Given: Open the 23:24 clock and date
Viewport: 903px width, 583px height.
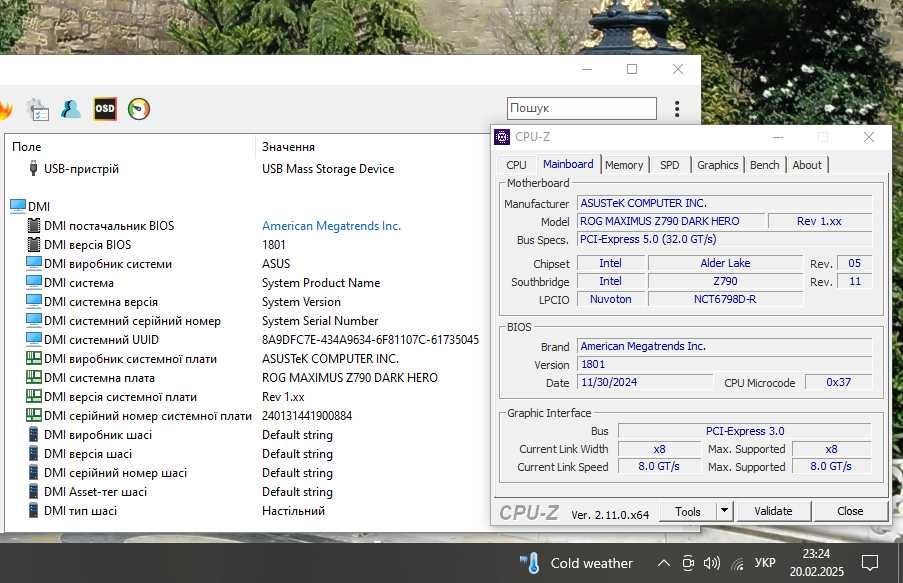Looking at the screenshot, I should tap(816, 562).
